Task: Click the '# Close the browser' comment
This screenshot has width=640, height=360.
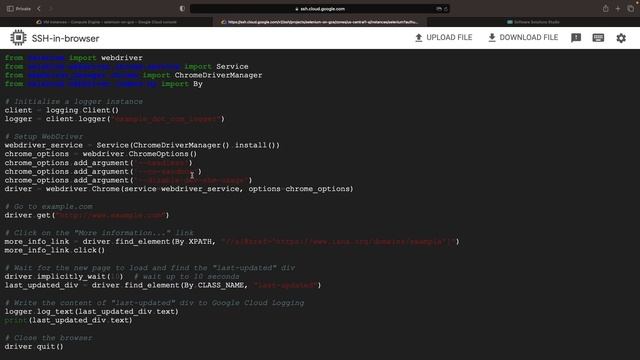Action: (x=49, y=338)
